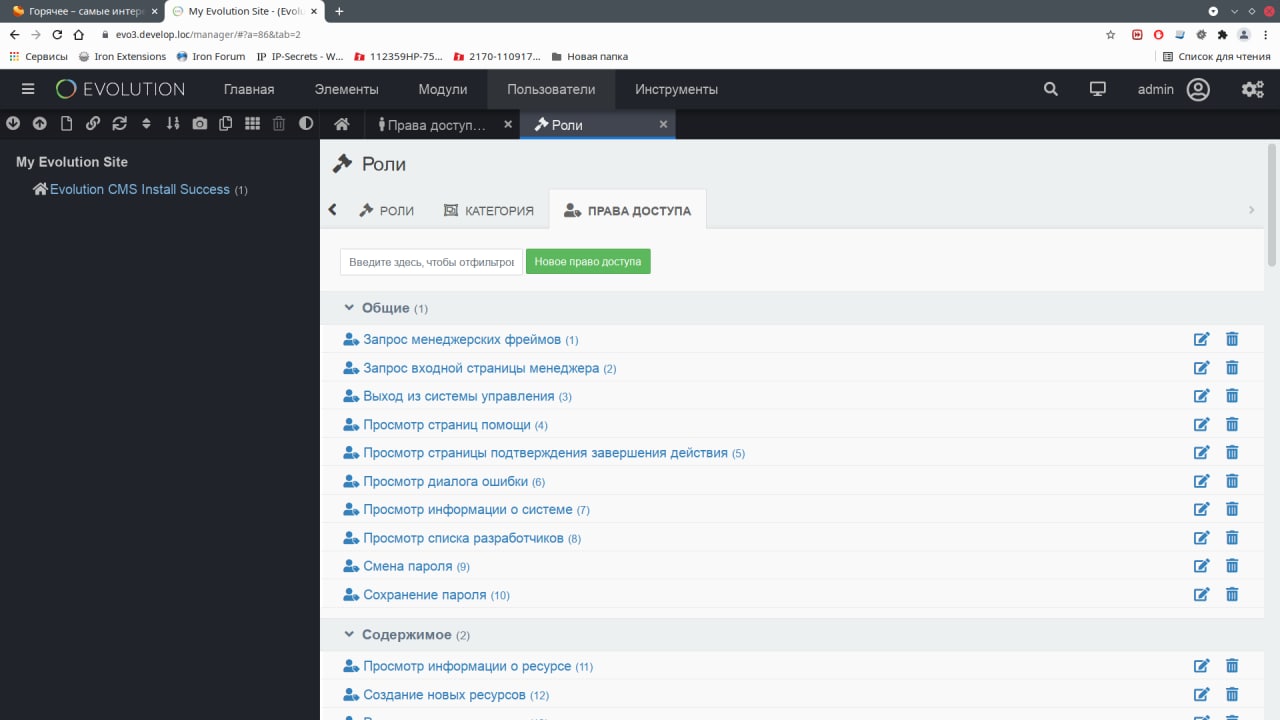Delete 'Сохранение пароля' permission

click(x=1232, y=594)
